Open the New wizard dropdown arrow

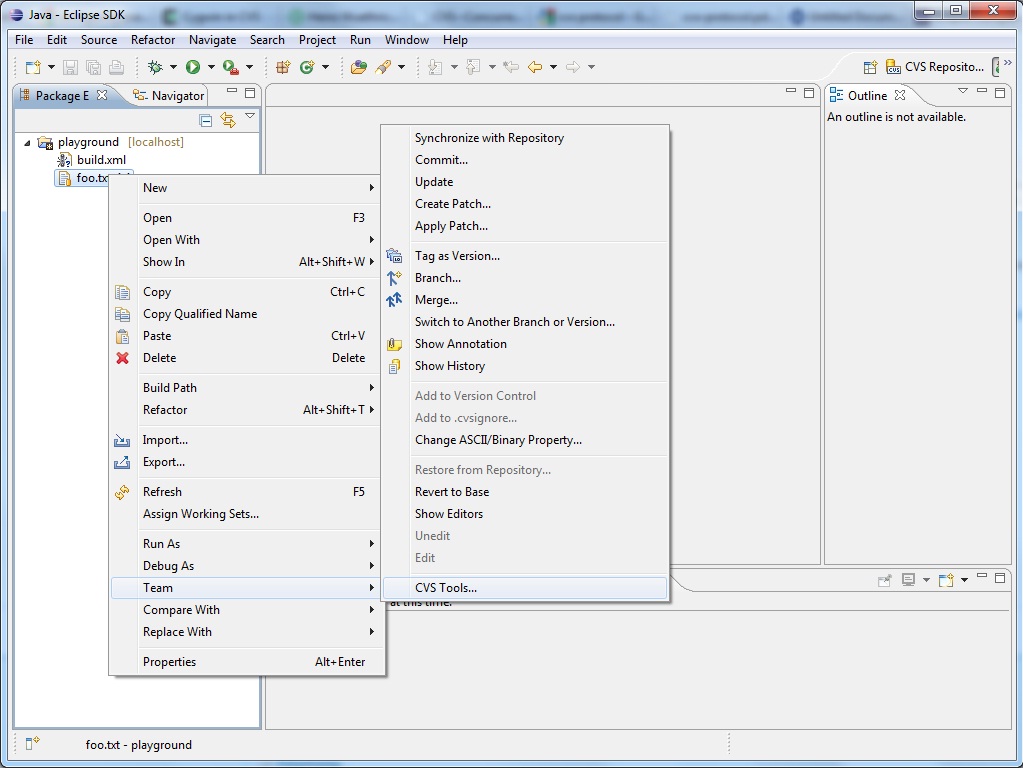51,67
